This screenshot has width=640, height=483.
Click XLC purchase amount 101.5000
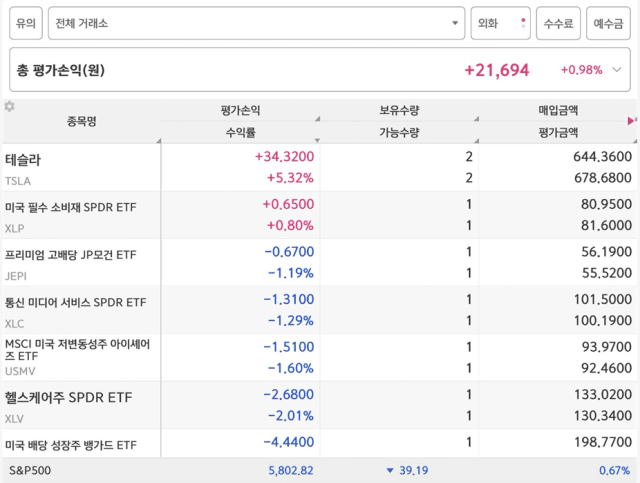603,299
